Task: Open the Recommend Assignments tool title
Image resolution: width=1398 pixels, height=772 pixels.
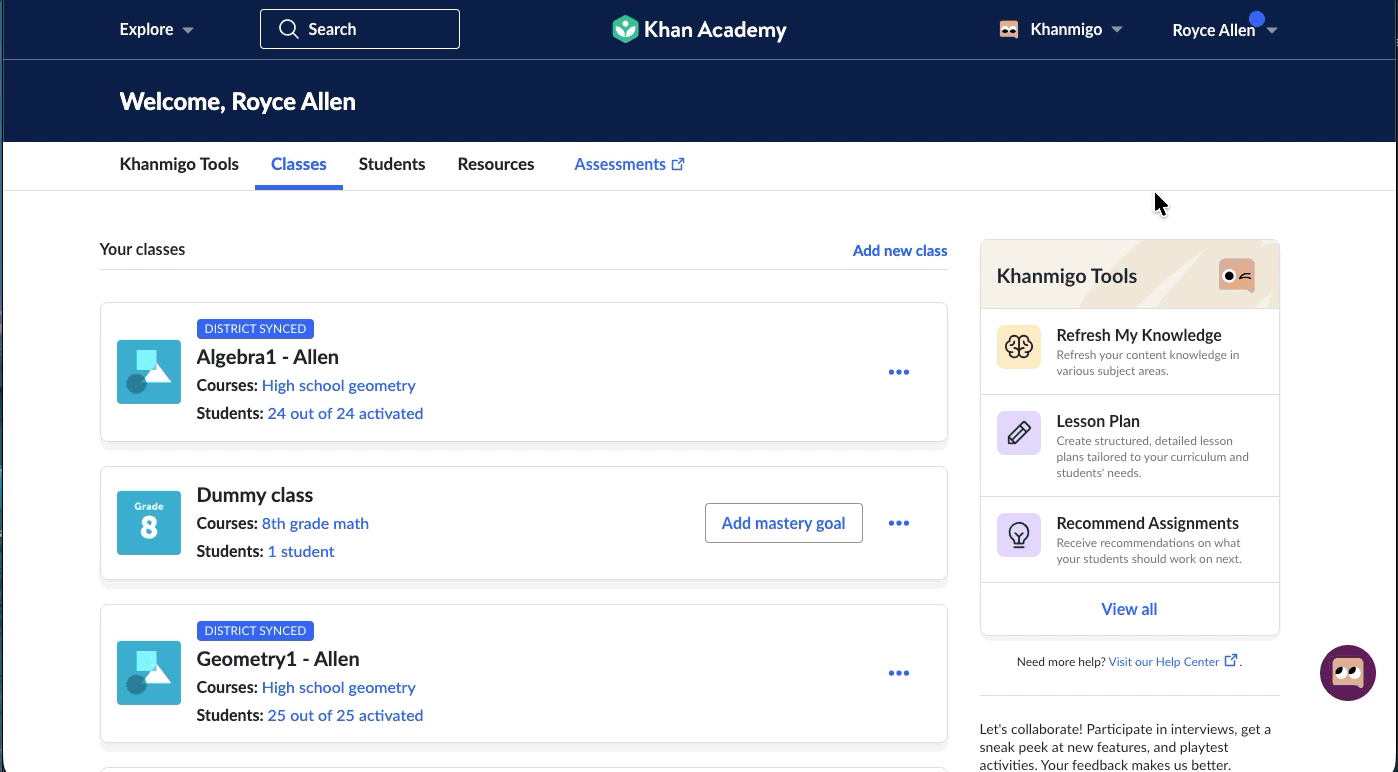Action: [x=1148, y=523]
